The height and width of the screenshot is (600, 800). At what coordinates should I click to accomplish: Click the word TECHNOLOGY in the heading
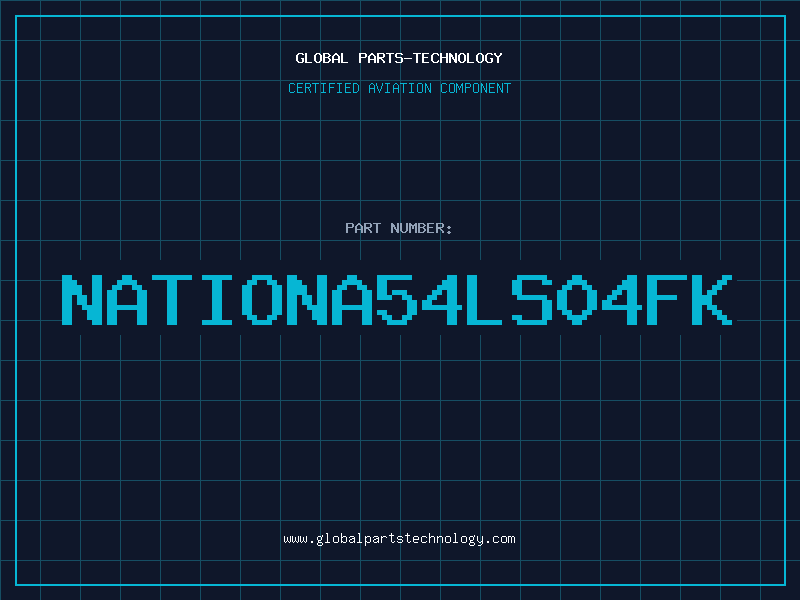tap(461, 58)
